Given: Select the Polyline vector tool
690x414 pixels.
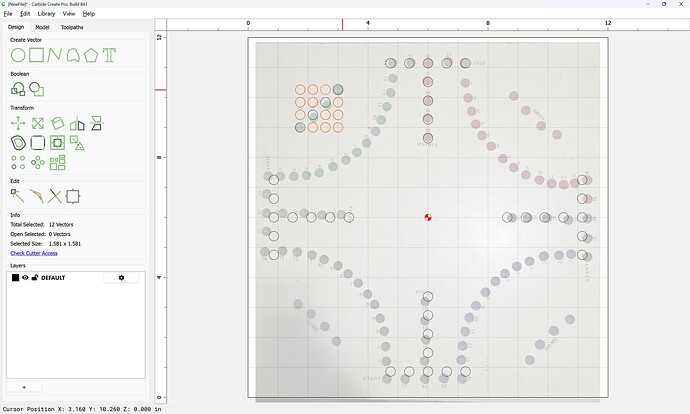Looking at the screenshot, I should [55, 55].
